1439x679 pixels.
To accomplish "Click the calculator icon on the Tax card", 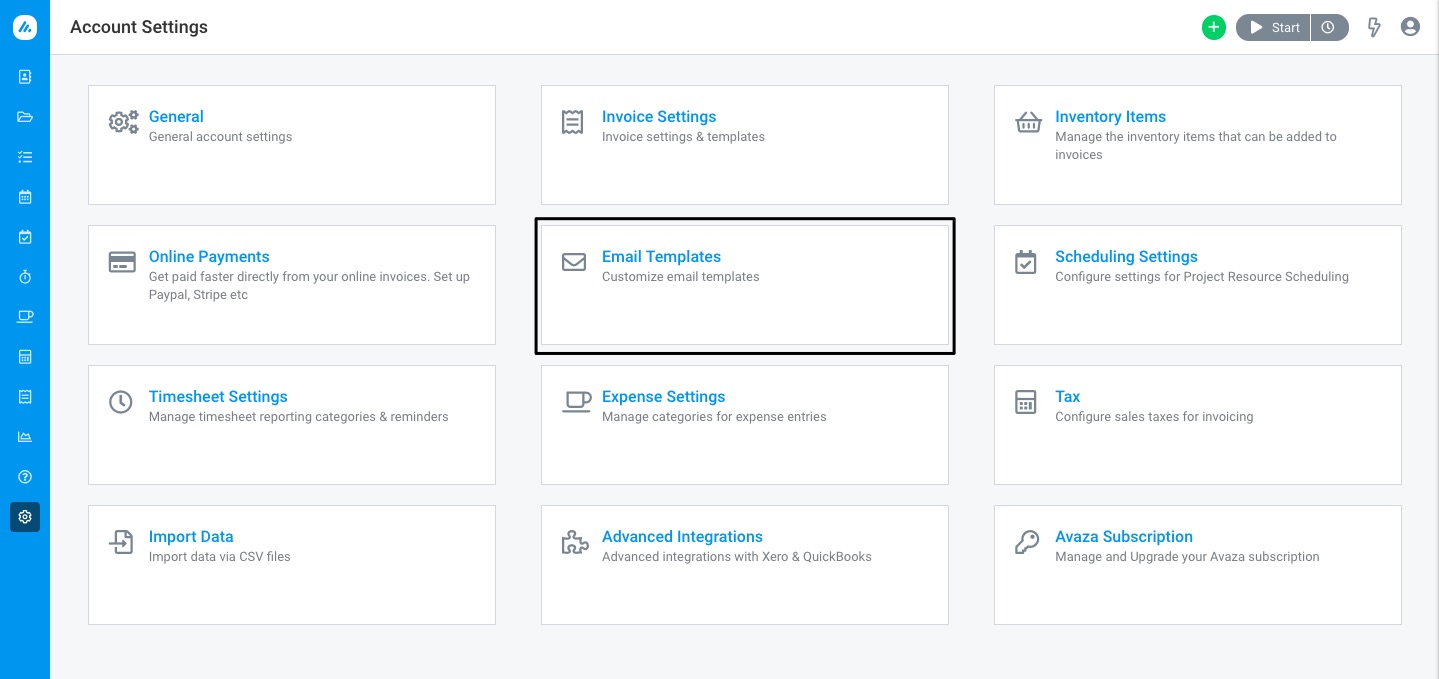I will pyautogui.click(x=1025, y=402).
